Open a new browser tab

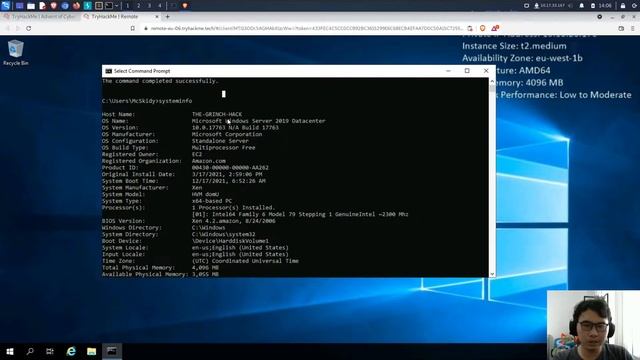(x=167, y=17)
